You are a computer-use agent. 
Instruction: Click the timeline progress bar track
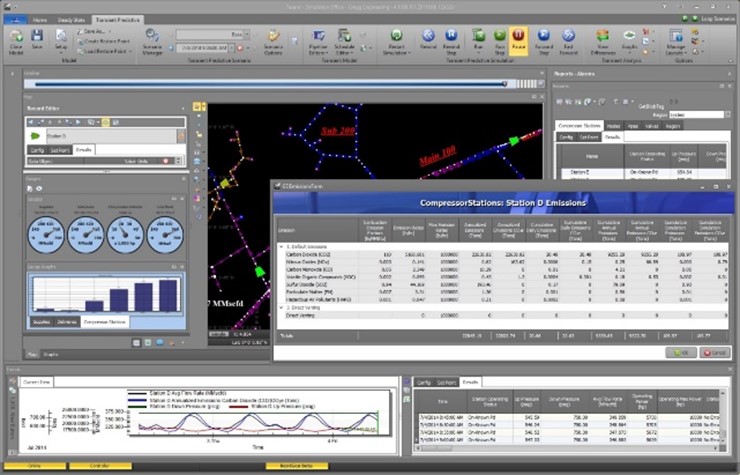tap(269, 84)
